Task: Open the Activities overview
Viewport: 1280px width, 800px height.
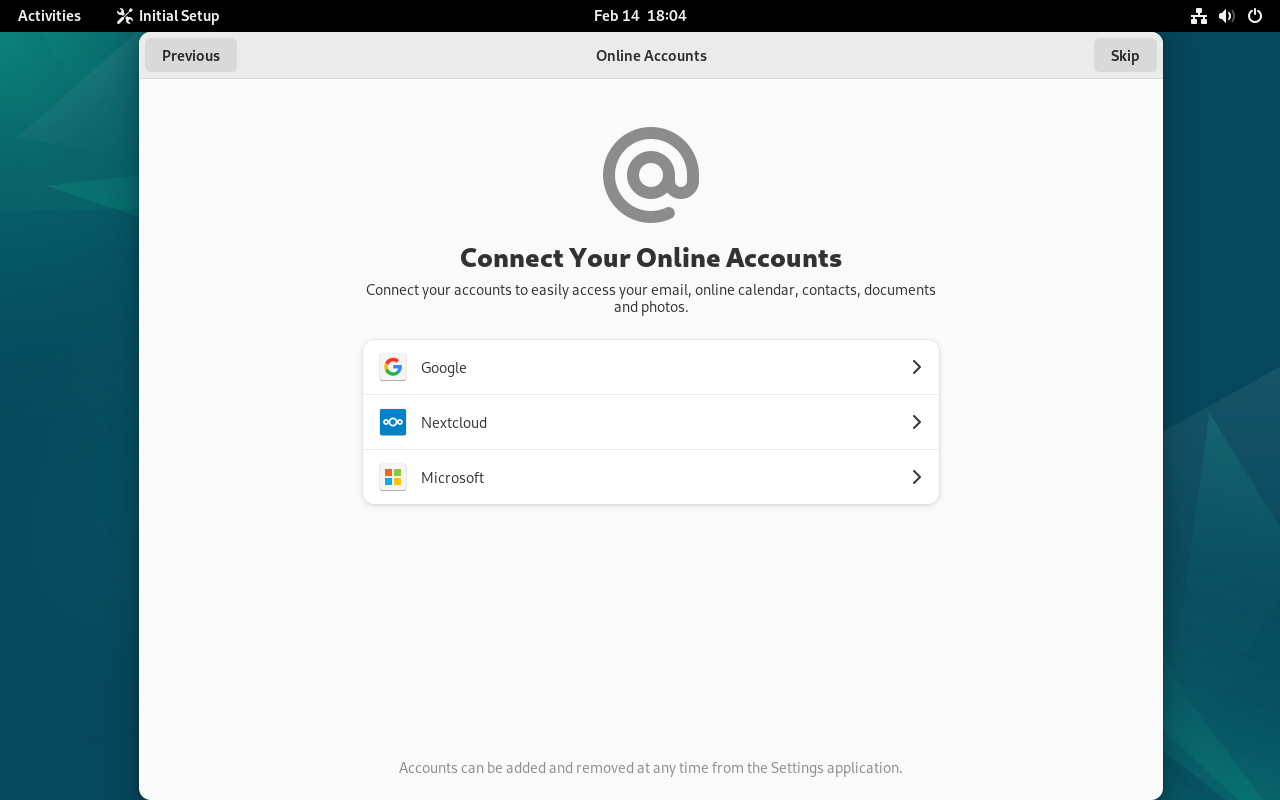Action: click(x=49, y=16)
